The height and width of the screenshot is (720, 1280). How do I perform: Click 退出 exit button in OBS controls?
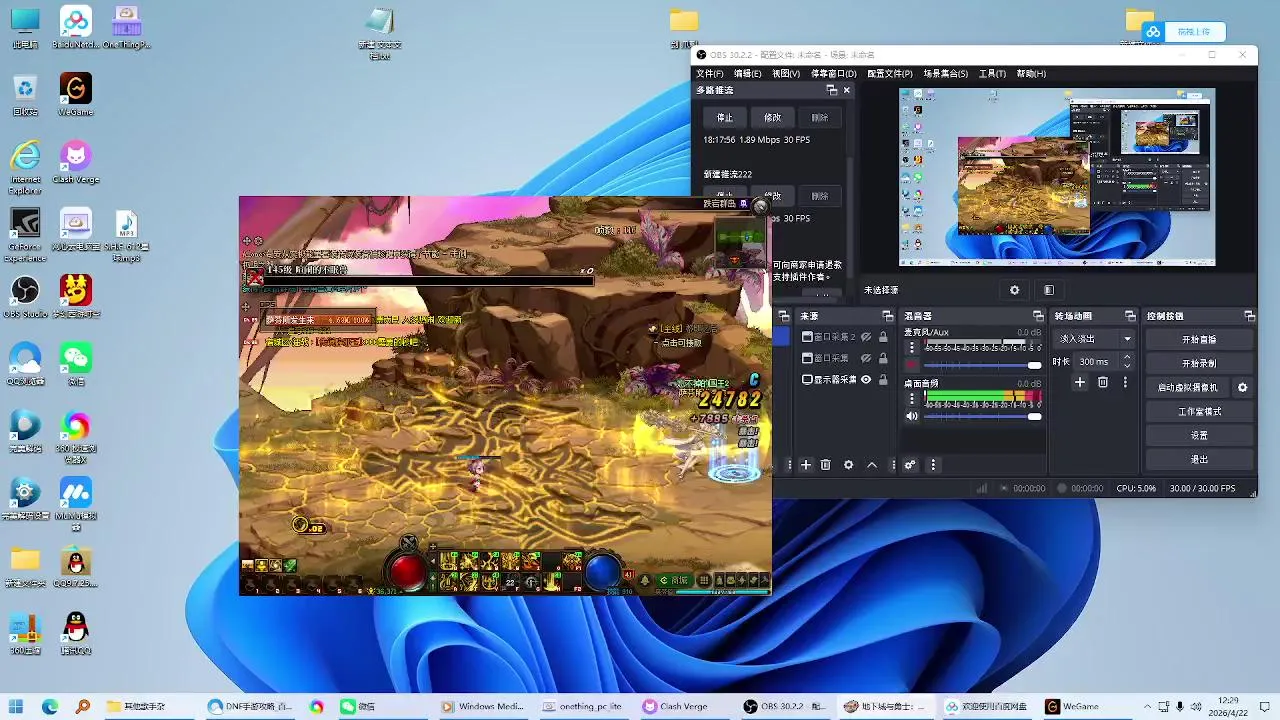pyautogui.click(x=1199, y=459)
